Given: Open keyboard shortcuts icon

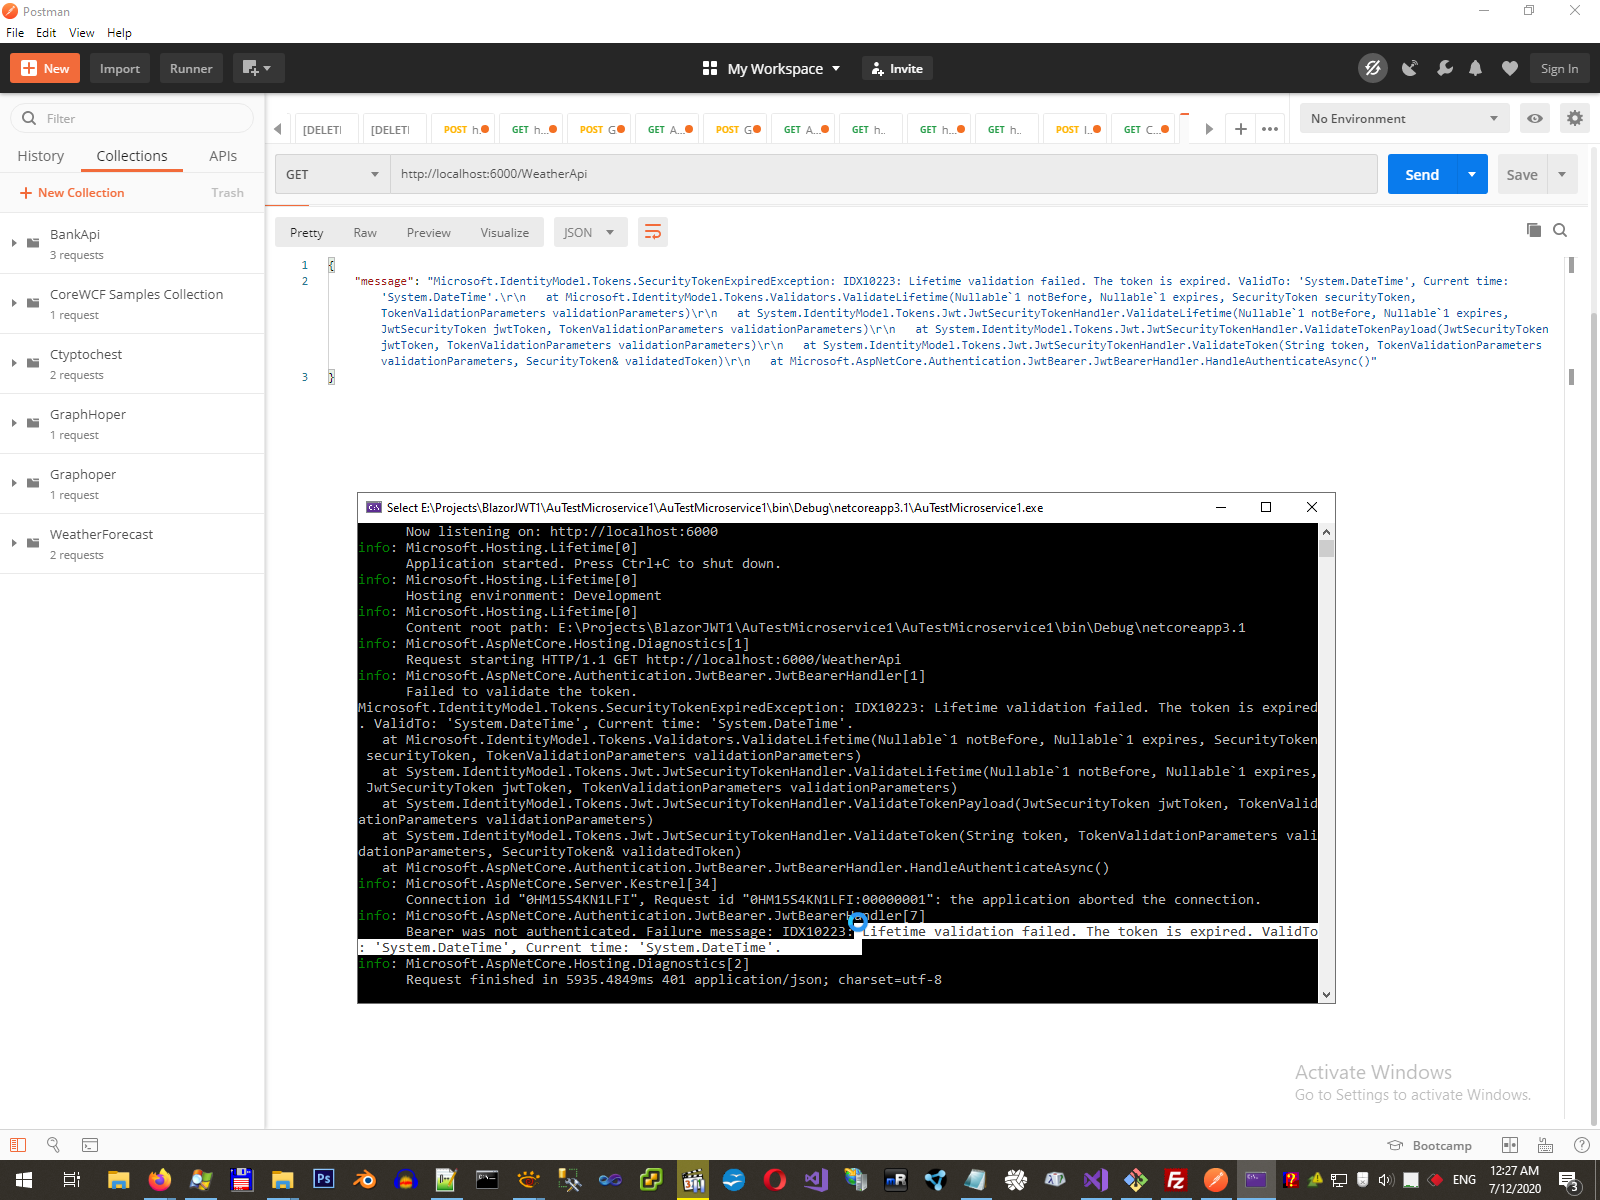Looking at the screenshot, I should point(1545,1145).
